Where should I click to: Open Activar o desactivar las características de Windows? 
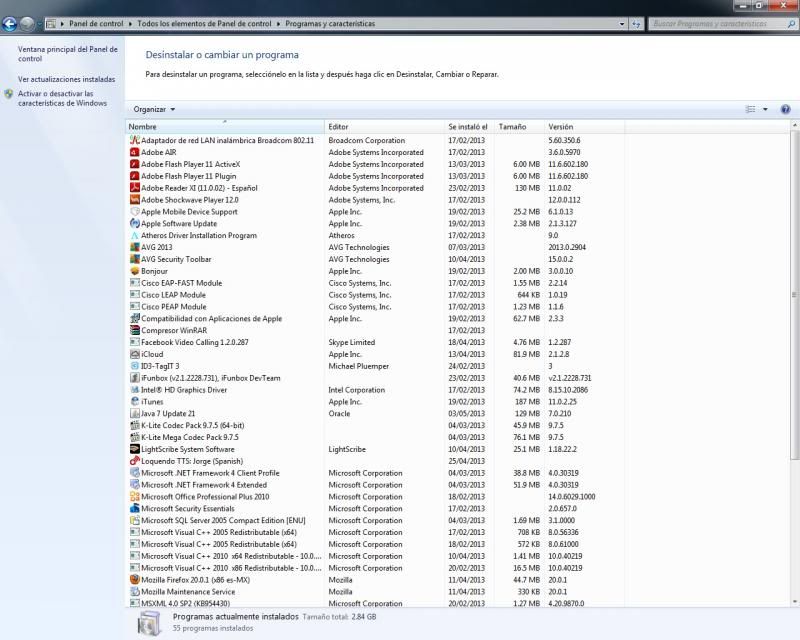point(62,99)
